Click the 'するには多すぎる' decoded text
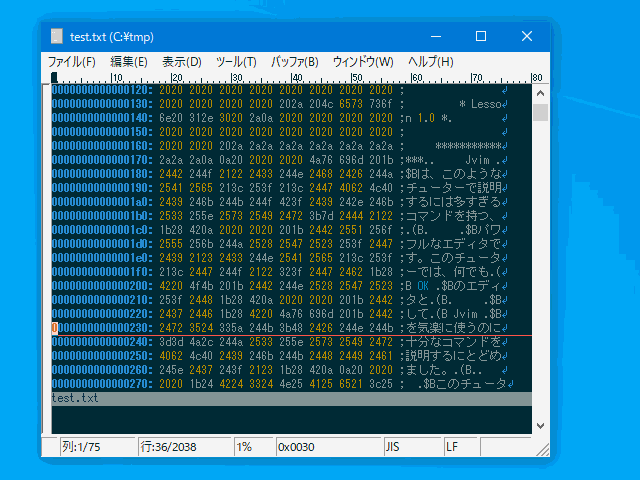This screenshot has height=480, width=640. [x=453, y=202]
